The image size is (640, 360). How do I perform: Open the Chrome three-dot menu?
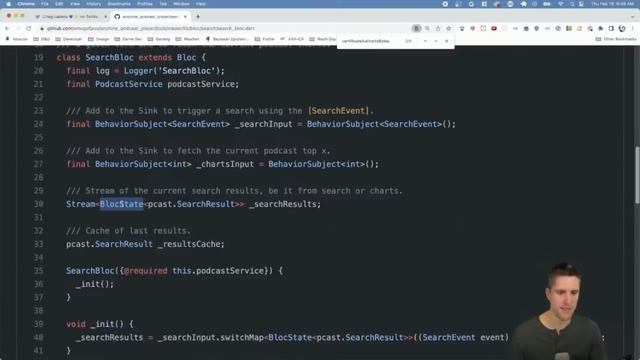633,29
